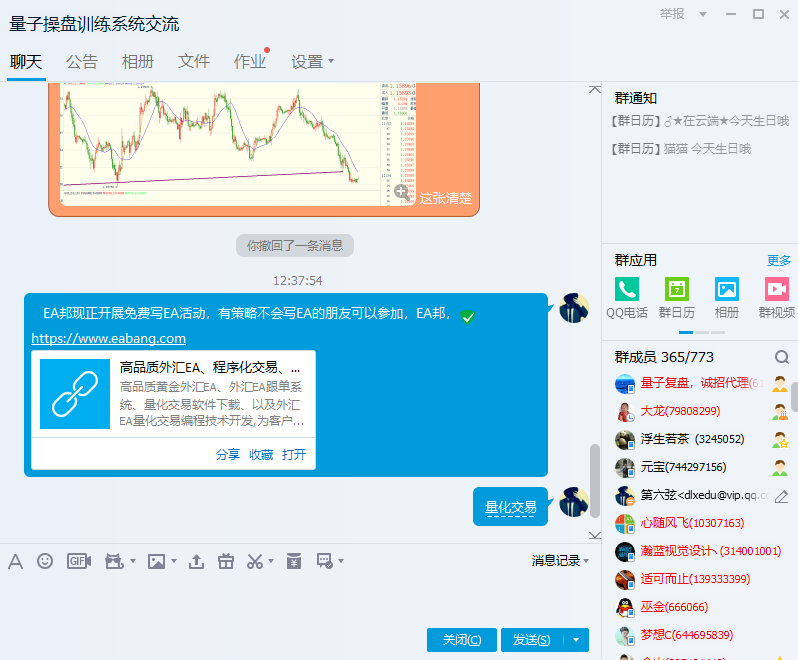Image resolution: width=798 pixels, height=660 pixels.
Task: Open the candlestick chart image
Action: pyautogui.click(x=238, y=144)
